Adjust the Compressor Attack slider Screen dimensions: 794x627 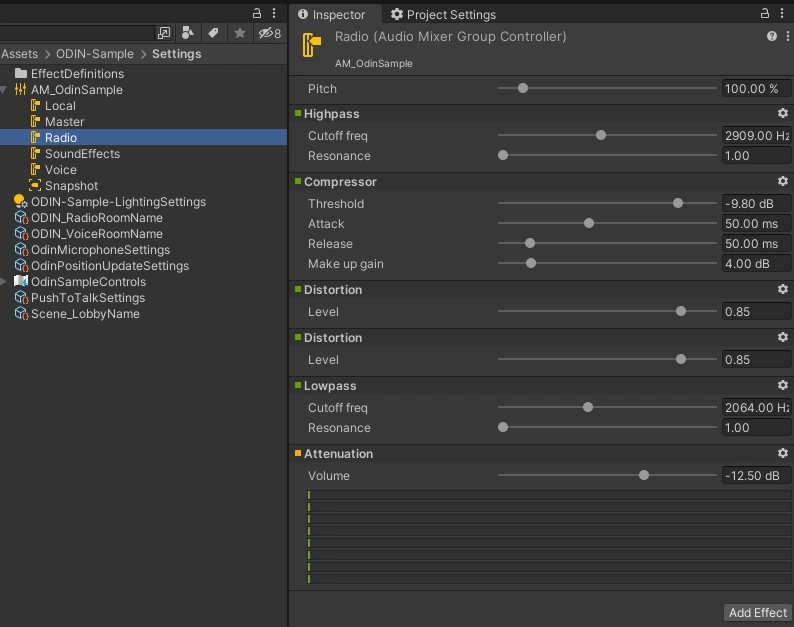607,223
